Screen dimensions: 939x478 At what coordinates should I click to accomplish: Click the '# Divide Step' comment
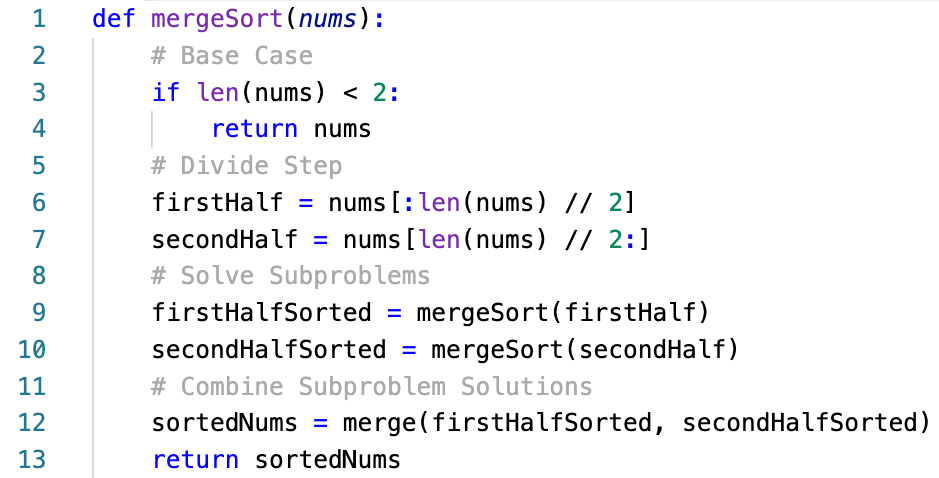(247, 165)
